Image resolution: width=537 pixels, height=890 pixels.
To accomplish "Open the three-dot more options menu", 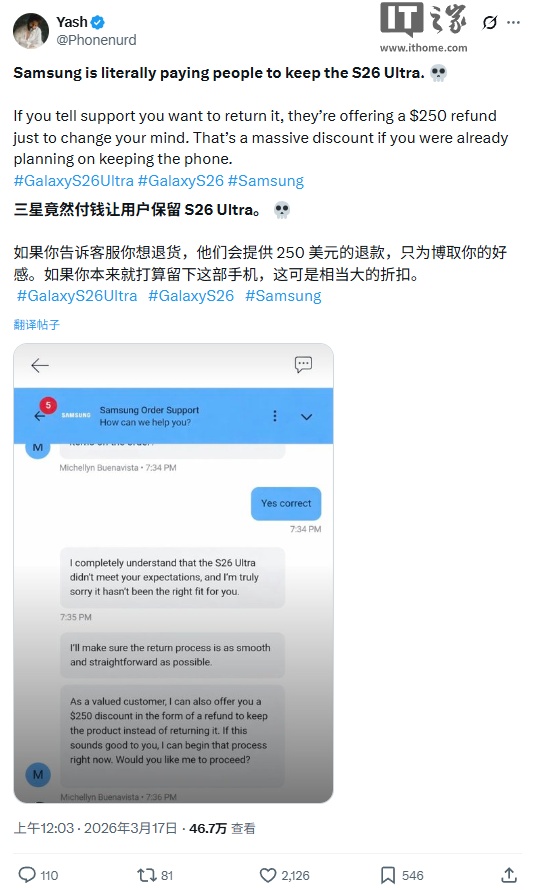I will tap(513, 23).
